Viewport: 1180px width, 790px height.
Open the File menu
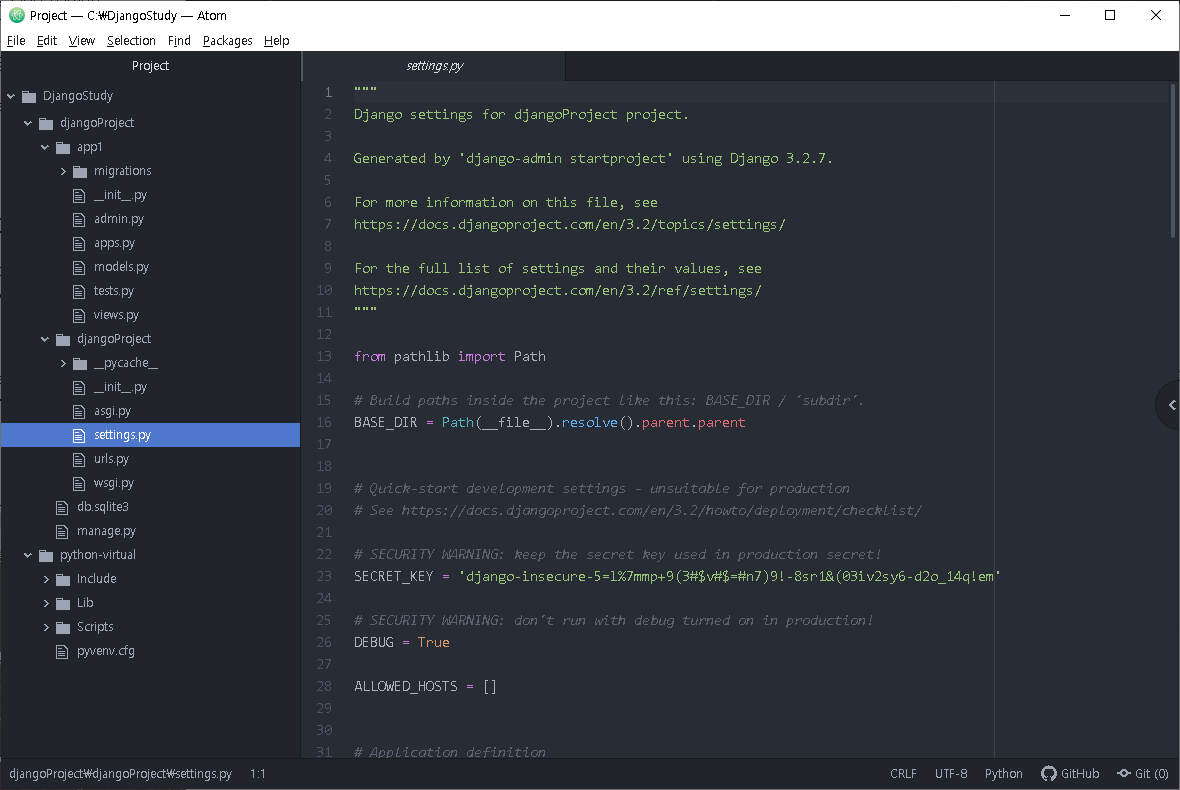tap(16, 41)
